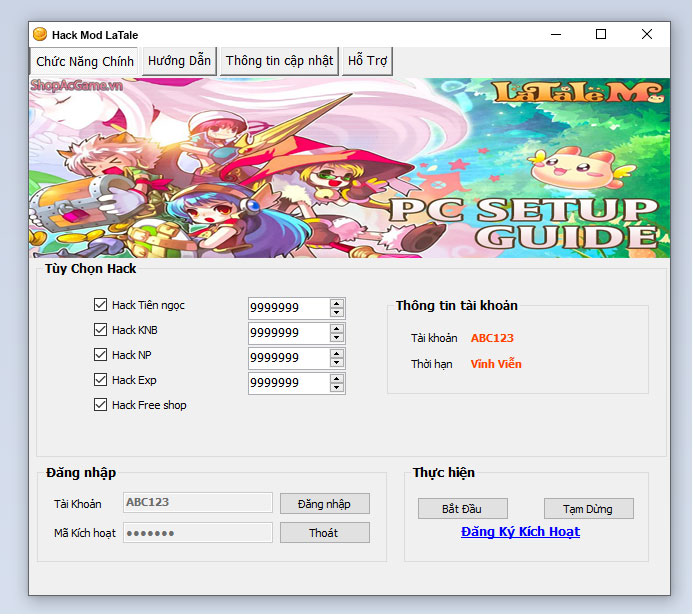Open the Hướng Dẫn tab

[x=179, y=61]
